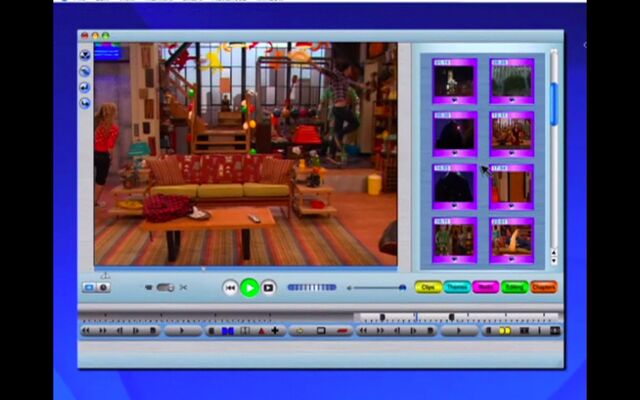This screenshot has width=640, height=400.
Task: Click the filmstrip icon in the bottom toolbar
Action: coord(245,331)
